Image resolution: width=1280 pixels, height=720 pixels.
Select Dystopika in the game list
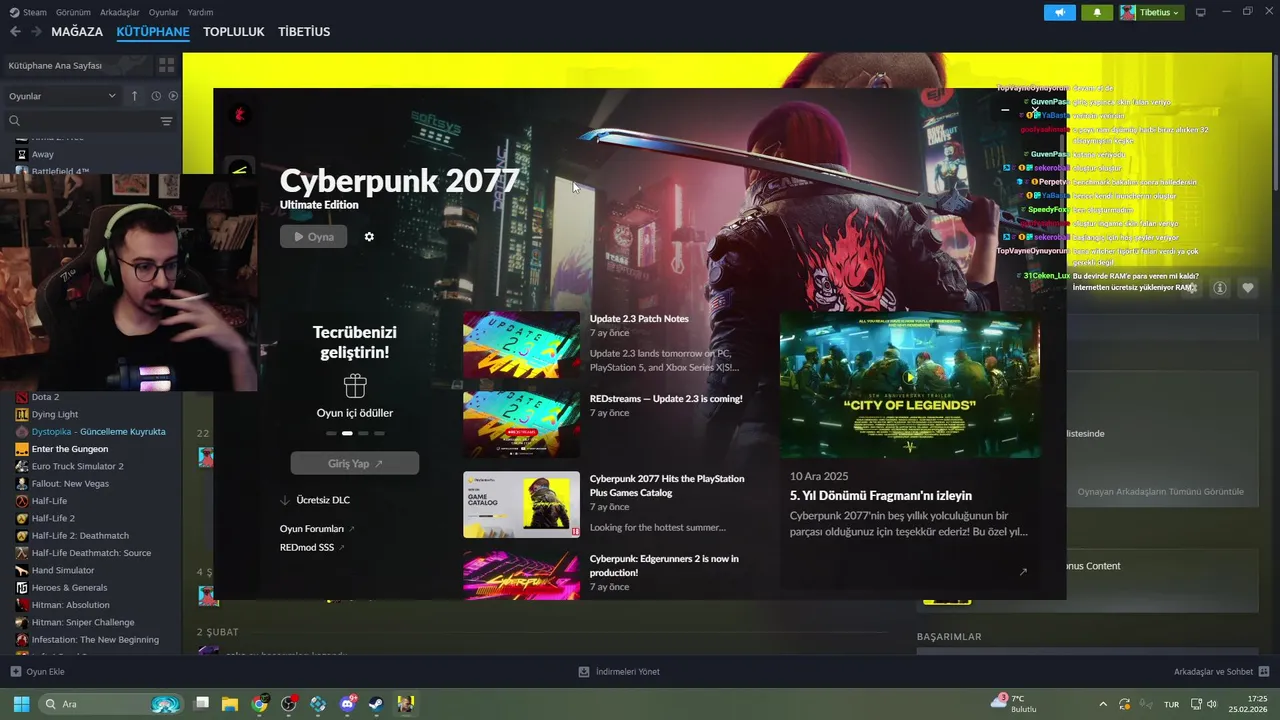click(91, 431)
